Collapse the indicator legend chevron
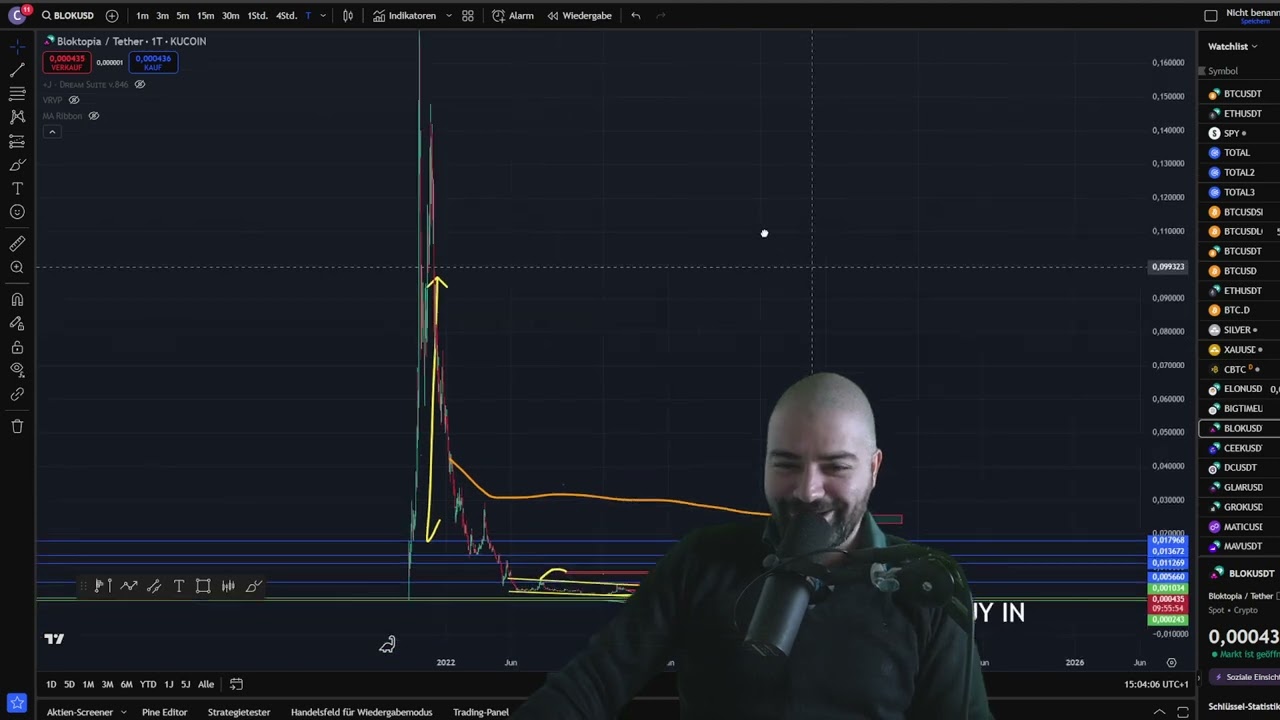This screenshot has width=1280, height=720. tap(52, 132)
